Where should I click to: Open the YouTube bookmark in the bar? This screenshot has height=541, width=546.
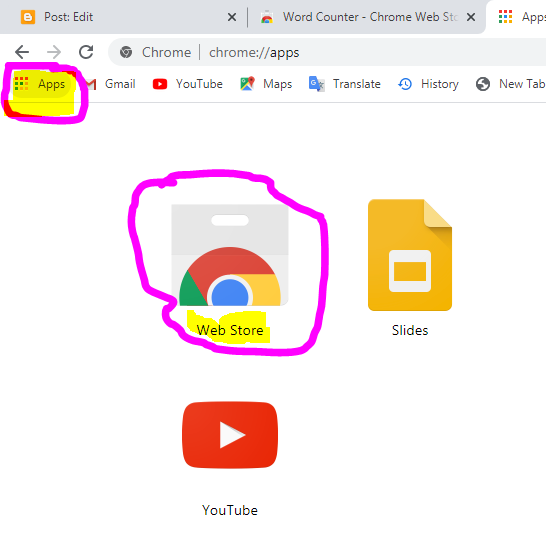[188, 84]
